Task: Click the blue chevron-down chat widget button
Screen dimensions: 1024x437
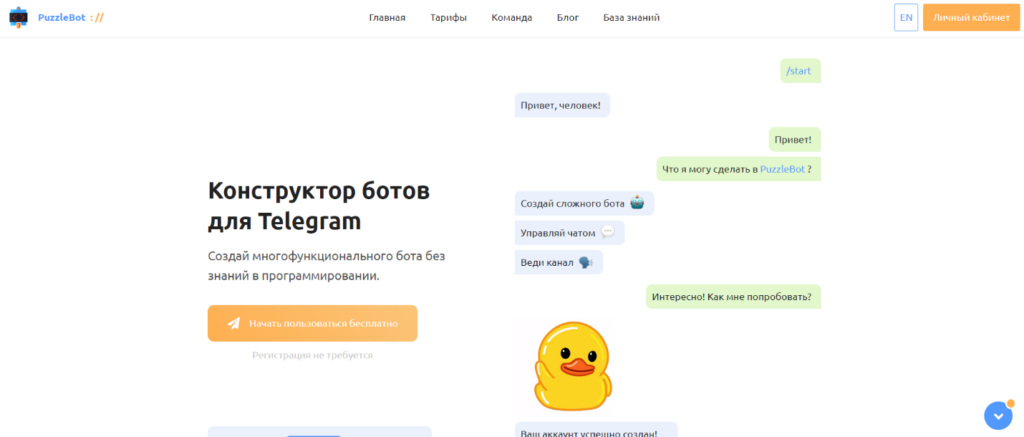Action: tap(998, 415)
